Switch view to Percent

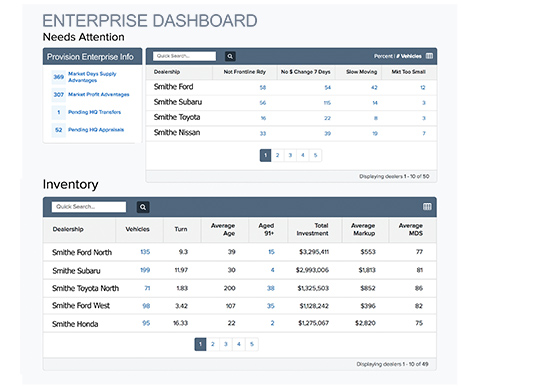[x=383, y=56]
